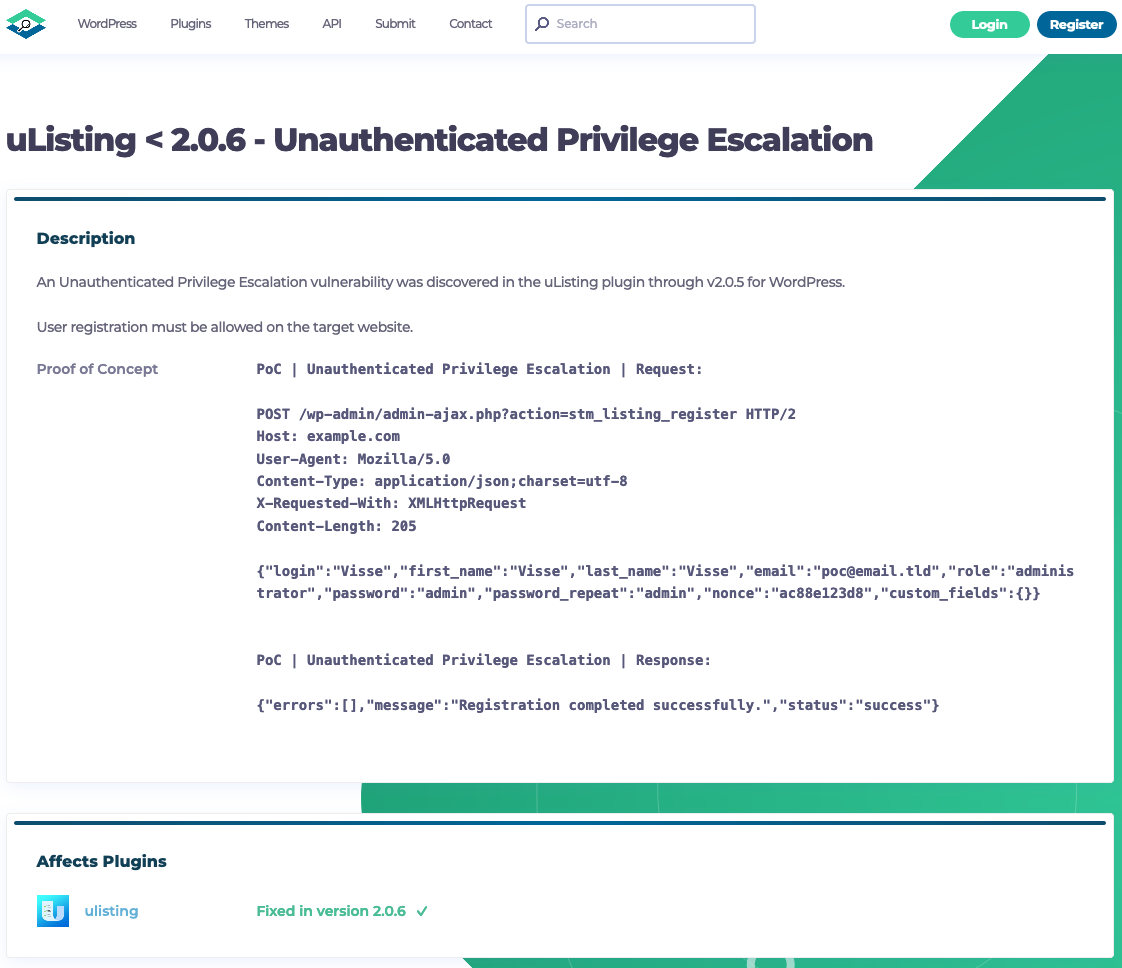Screen dimensions: 1122x968
Task: Click the ulisting plugin icon
Action: [53, 911]
